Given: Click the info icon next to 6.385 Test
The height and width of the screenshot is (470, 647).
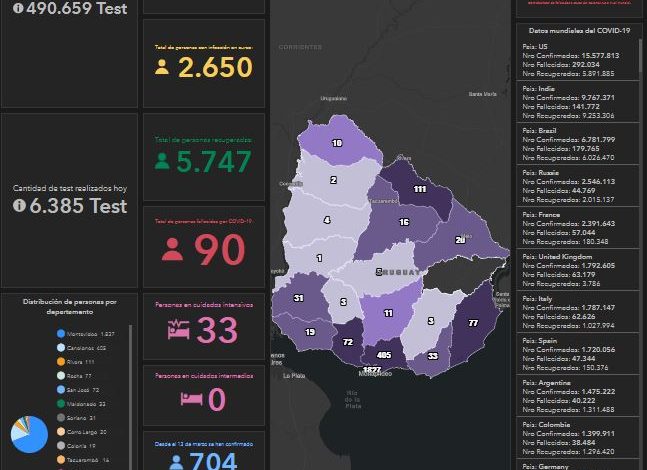Looking at the screenshot, I should [x=19, y=206].
